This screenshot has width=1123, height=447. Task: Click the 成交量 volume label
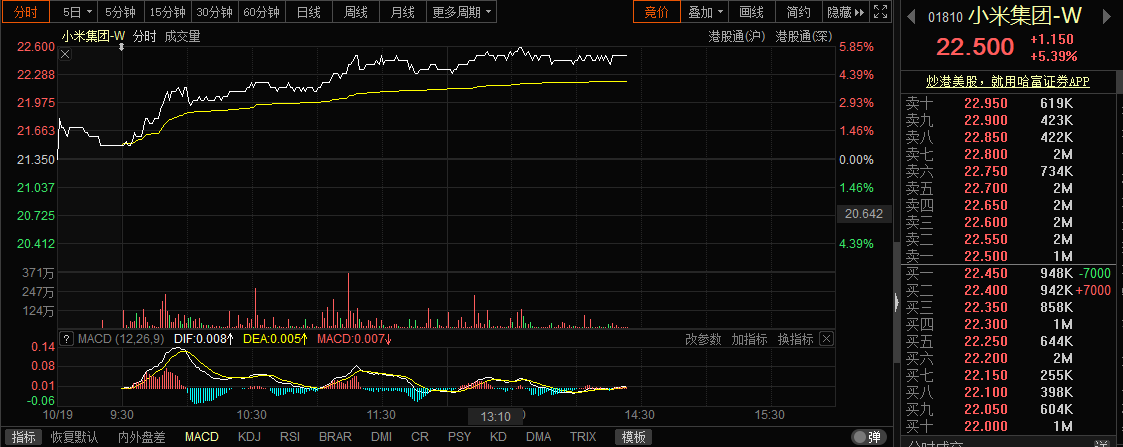tap(183, 37)
